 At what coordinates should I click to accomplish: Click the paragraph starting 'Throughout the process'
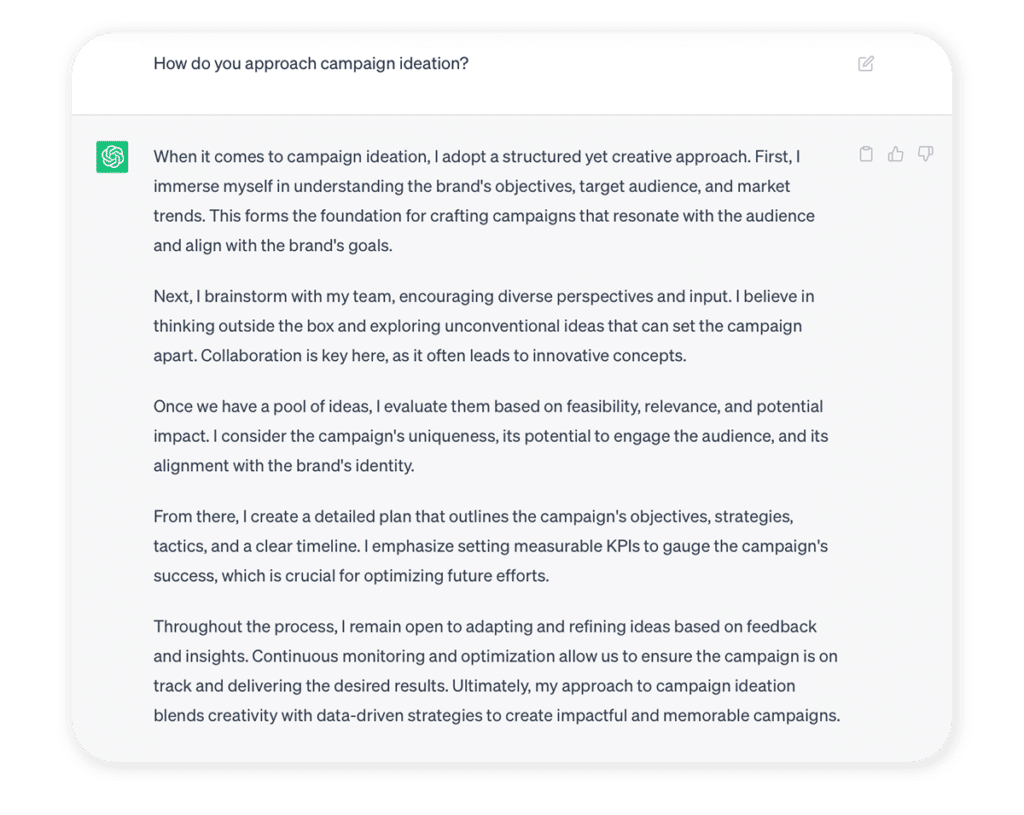497,671
